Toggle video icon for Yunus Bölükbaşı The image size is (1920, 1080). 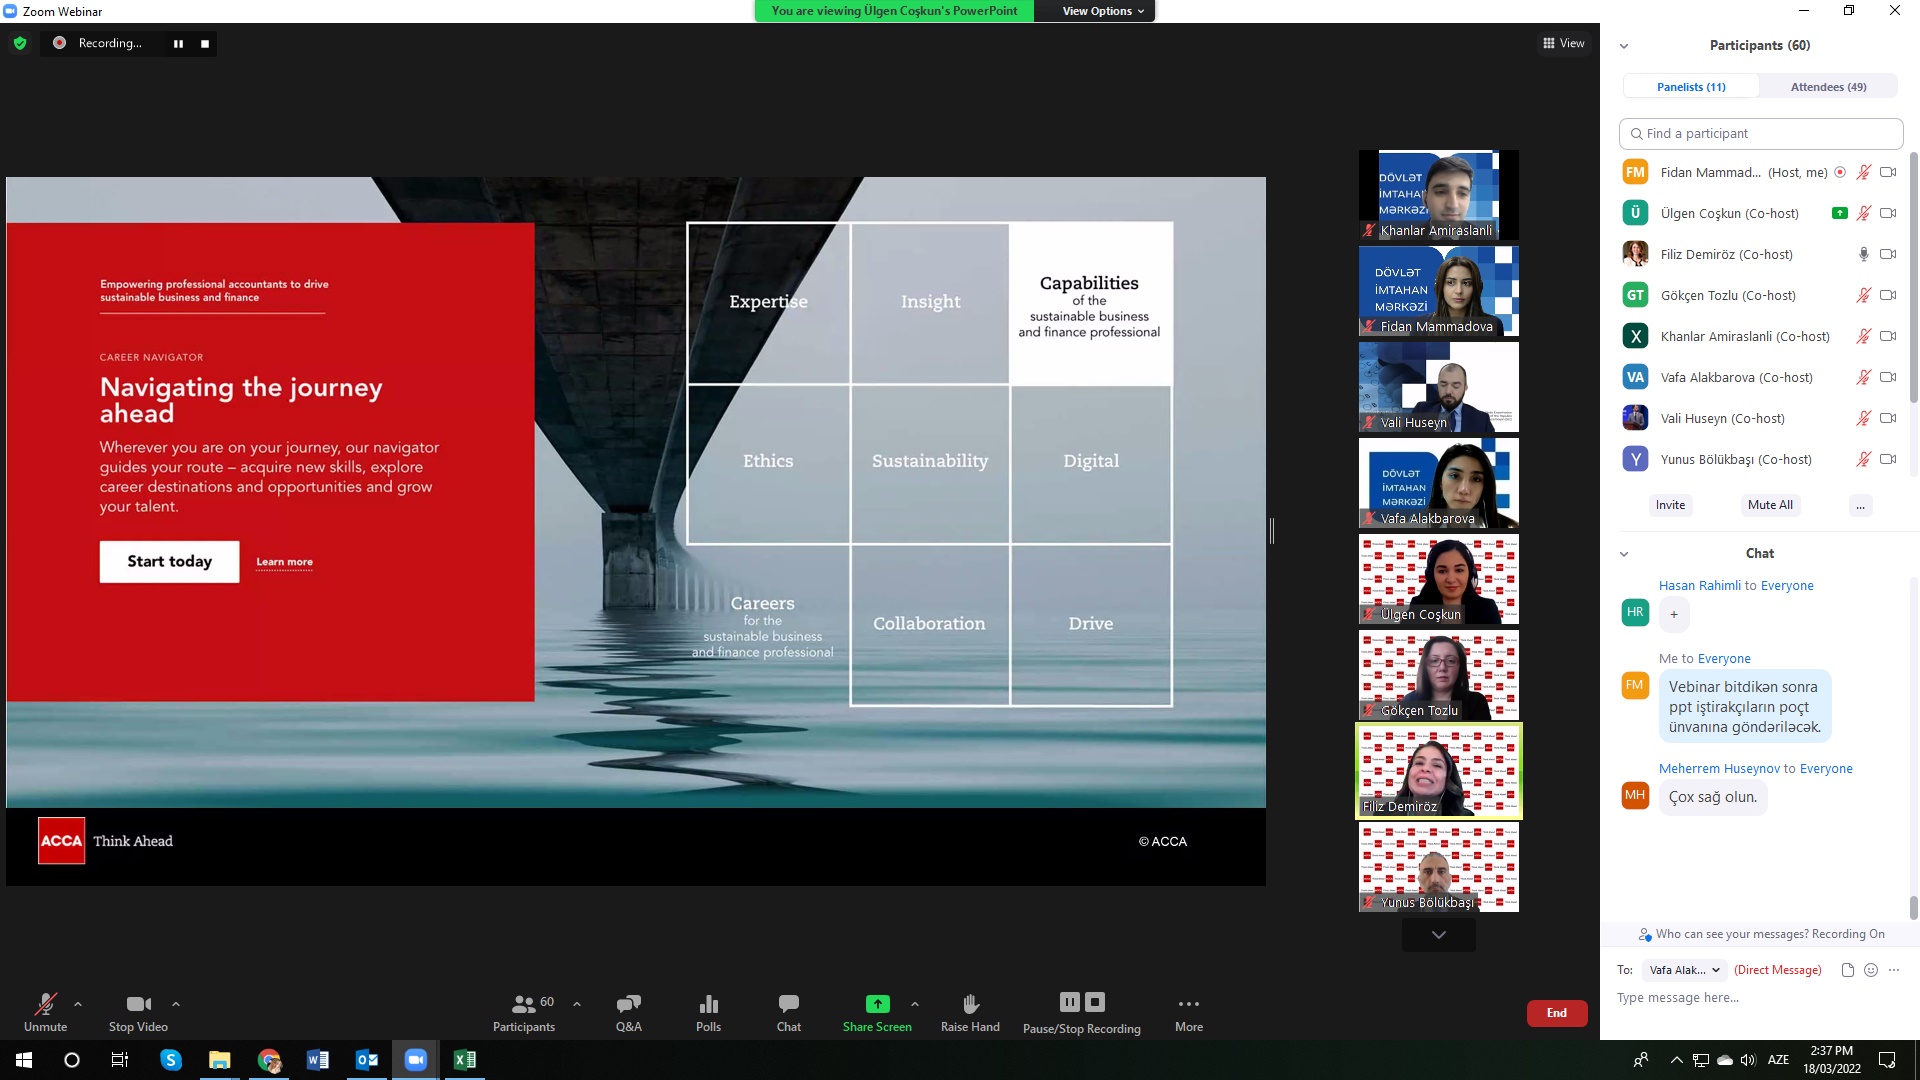1888,459
